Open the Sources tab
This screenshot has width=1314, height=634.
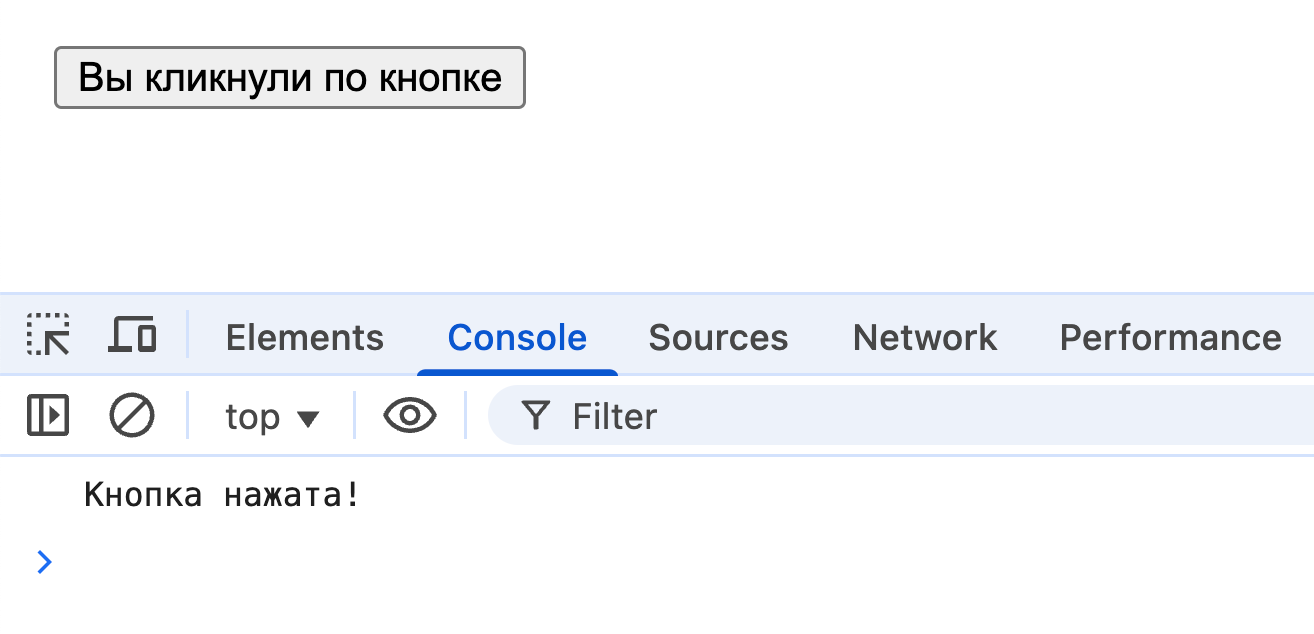click(x=718, y=338)
